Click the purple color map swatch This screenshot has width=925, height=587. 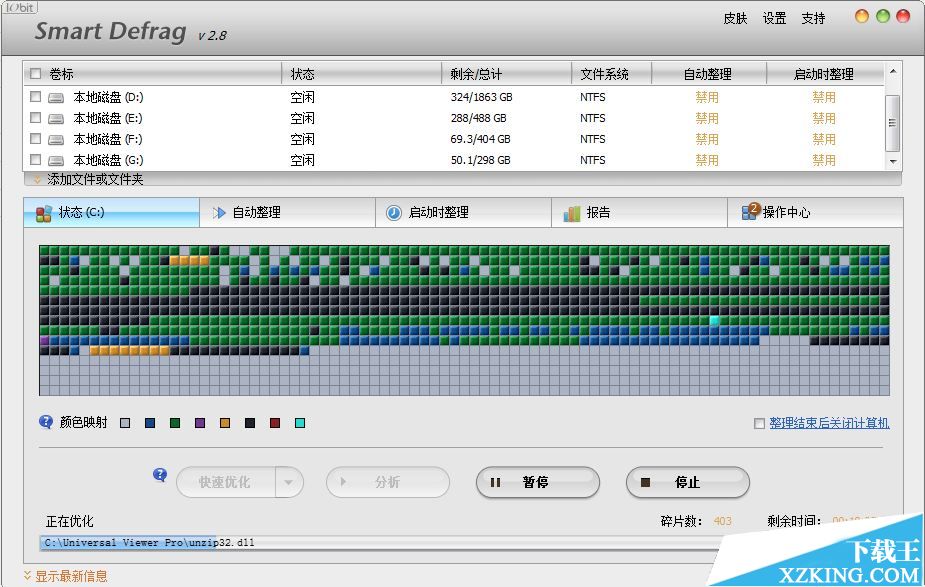coord(200,423)
